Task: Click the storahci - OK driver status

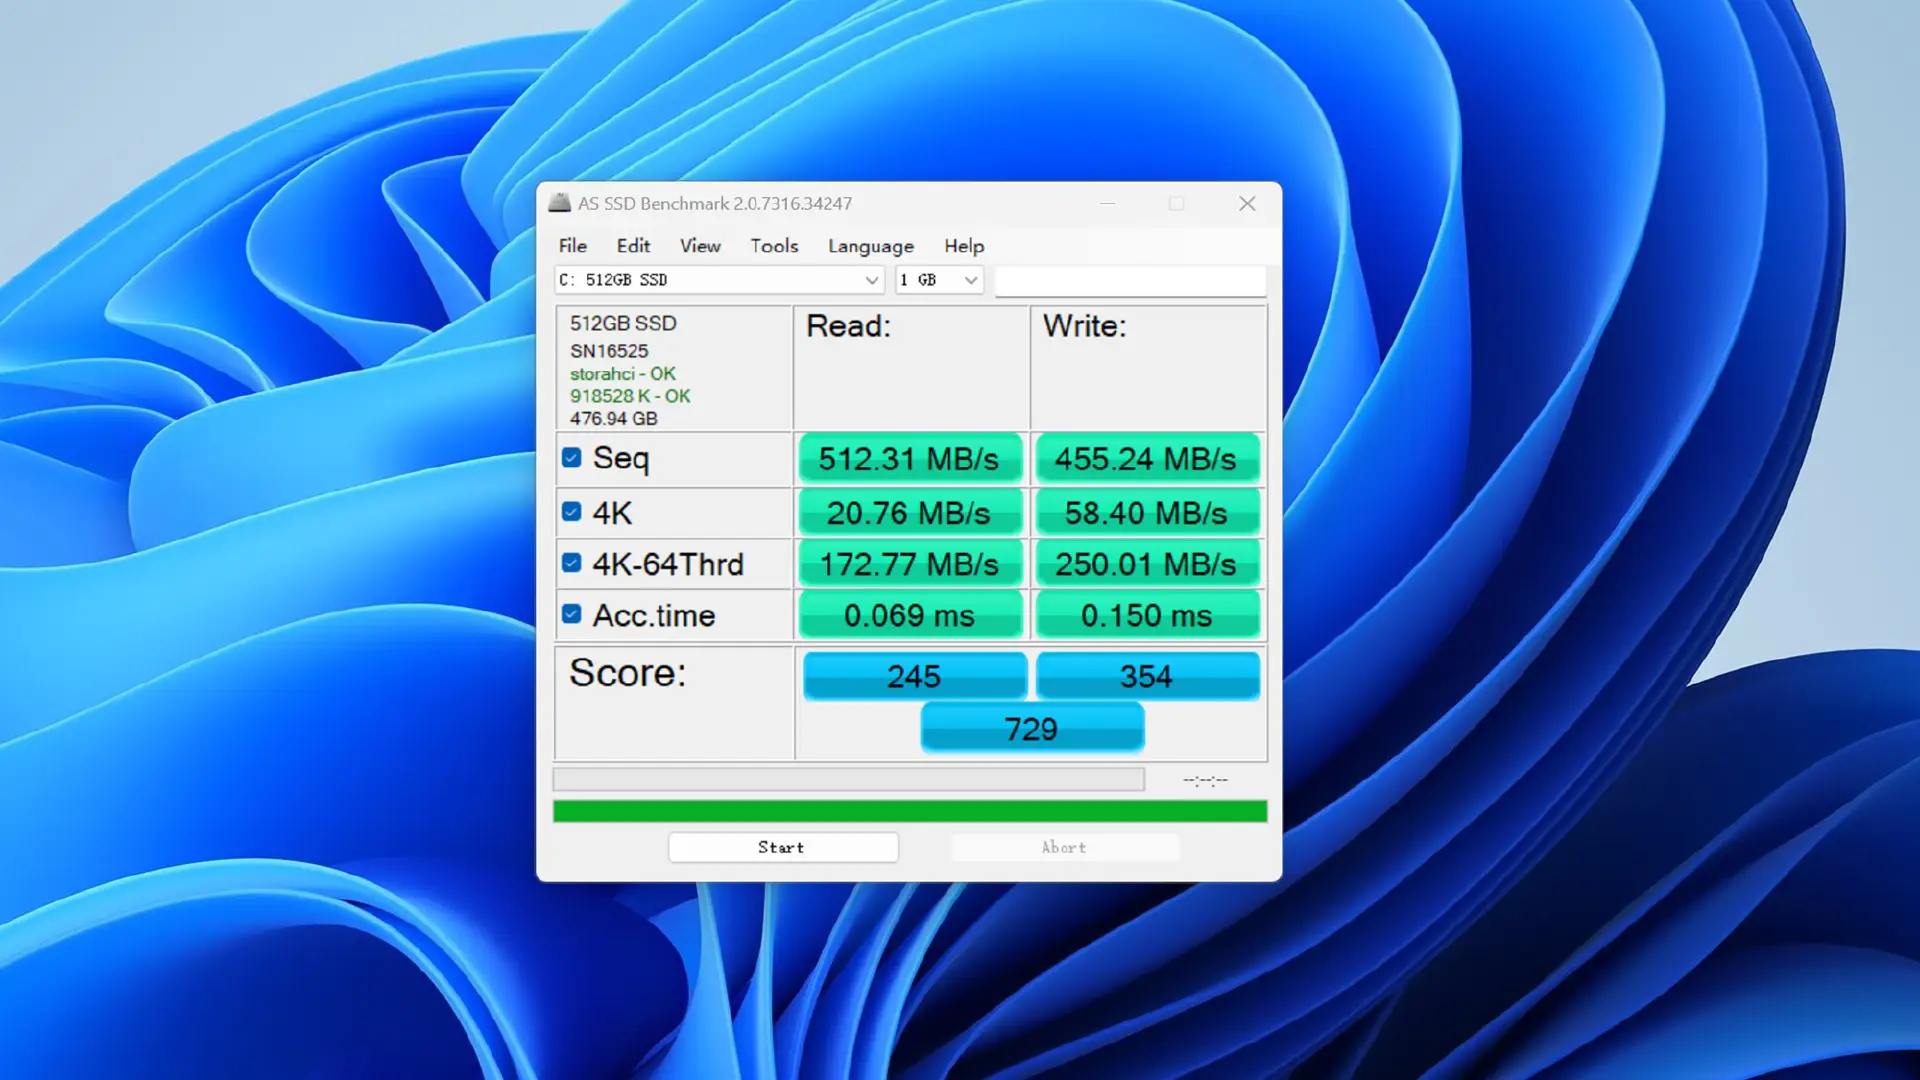Action: (623, 374)
